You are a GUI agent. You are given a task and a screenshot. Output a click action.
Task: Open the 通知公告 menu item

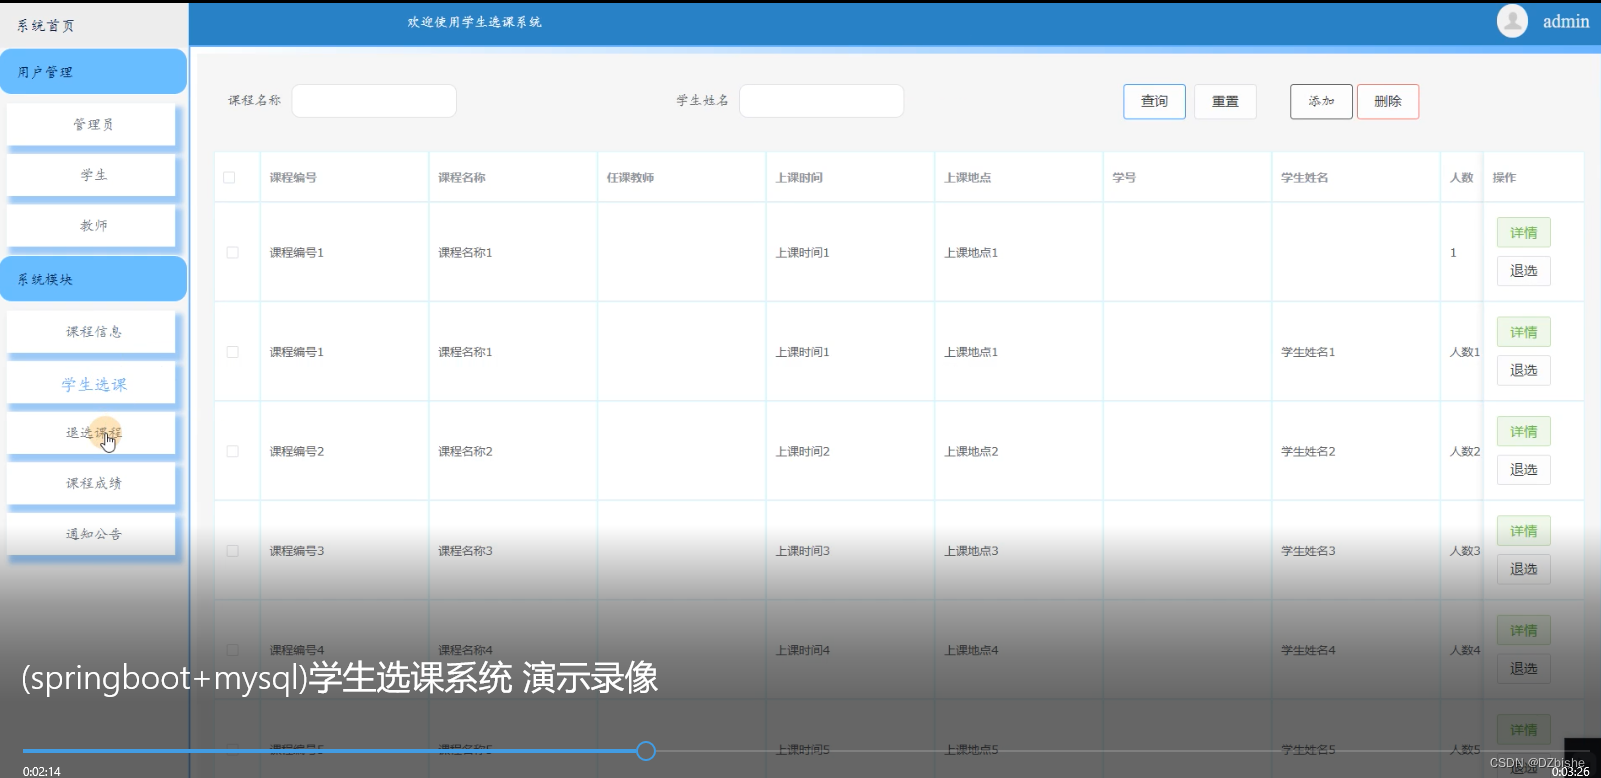[x=92, y=534]
